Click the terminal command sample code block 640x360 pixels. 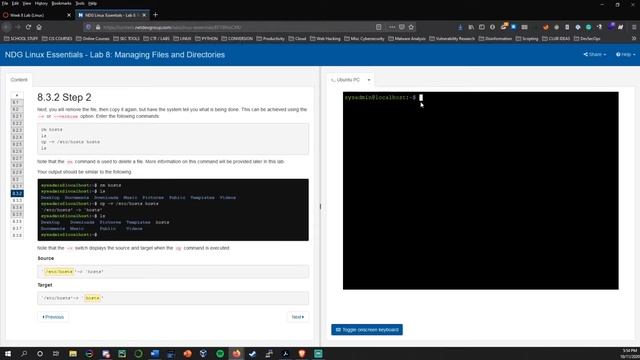click(173, 139)
